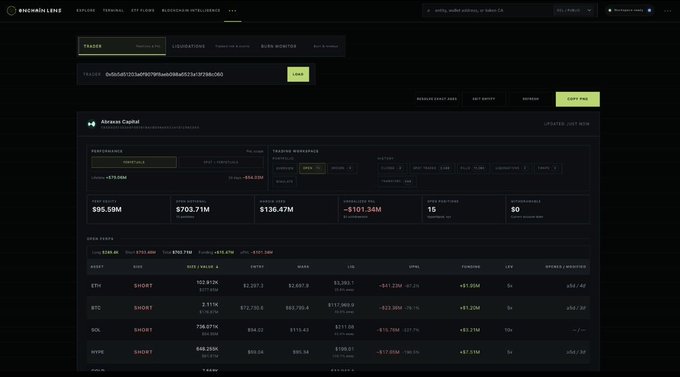Open the more navigation ellipsis menu
The width and height of the screenshot is (680, 377).
(x=232, y=11)
